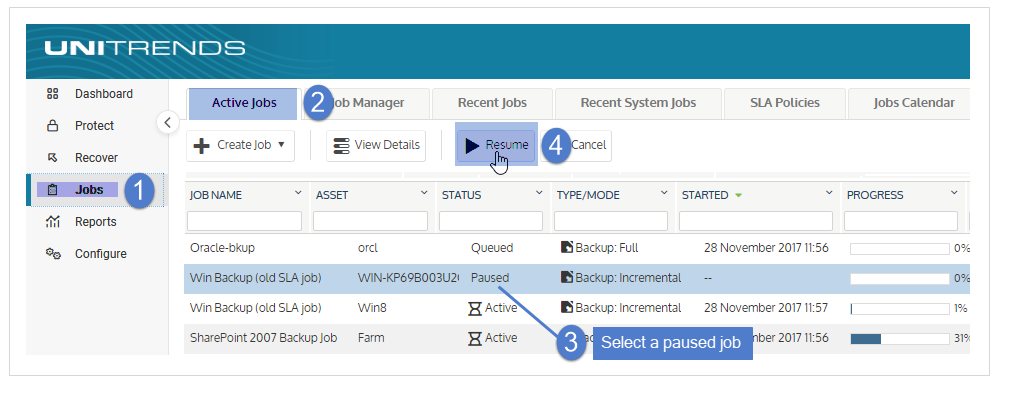Open the Recent System Jobs tab
The width and height of the screenshot is (1021, 402).
pos(638,103)
